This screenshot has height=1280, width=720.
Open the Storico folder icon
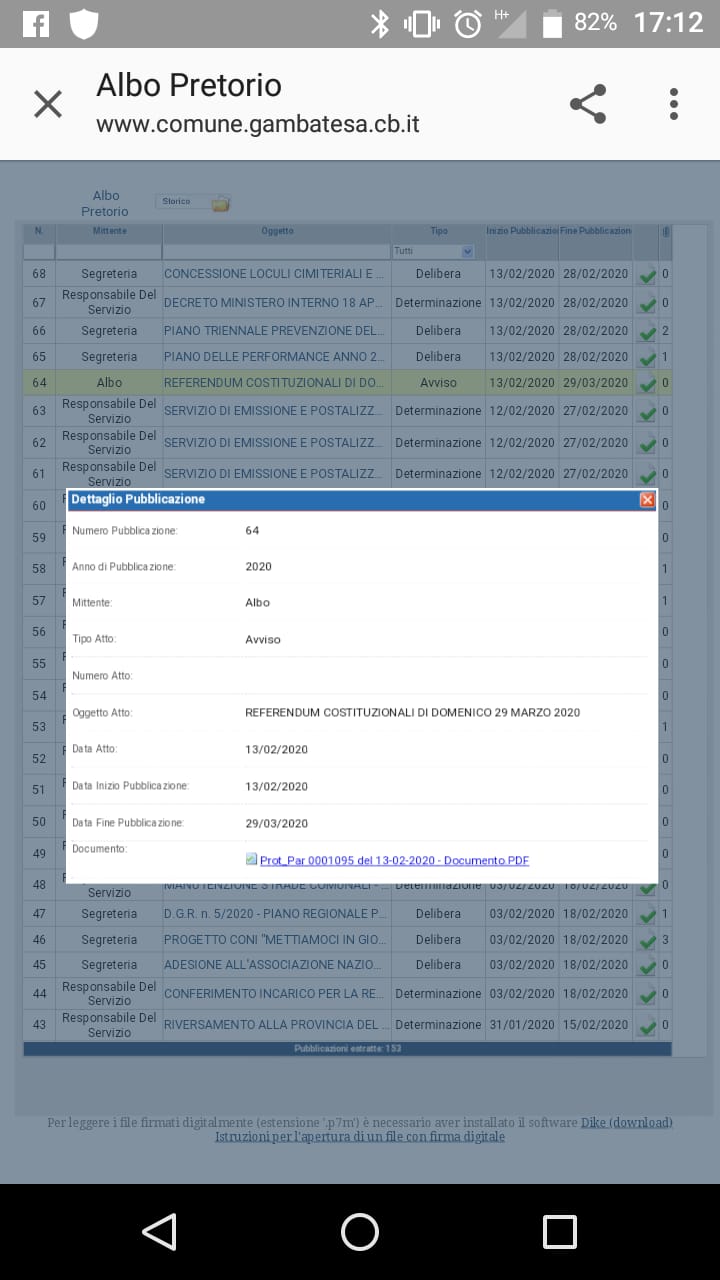click(x=220, y=203)
